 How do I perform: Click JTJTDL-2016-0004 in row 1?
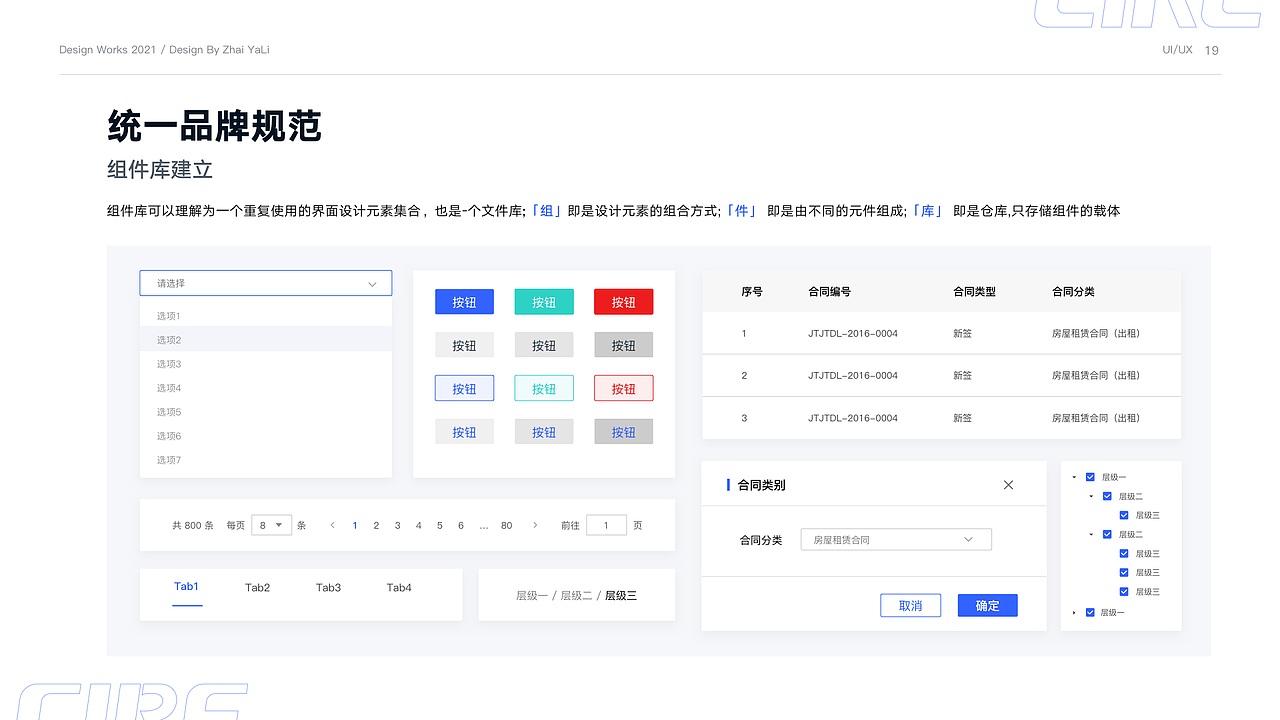coord(853,333)
